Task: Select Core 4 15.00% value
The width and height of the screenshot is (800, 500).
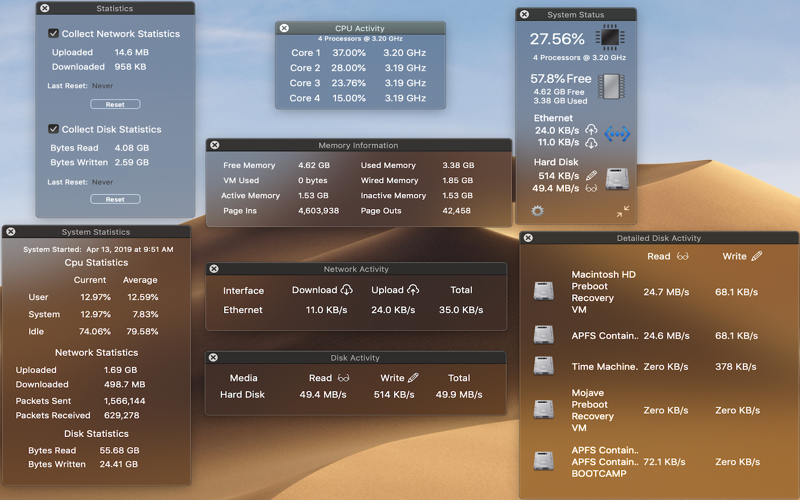Action: pos(349,98)
